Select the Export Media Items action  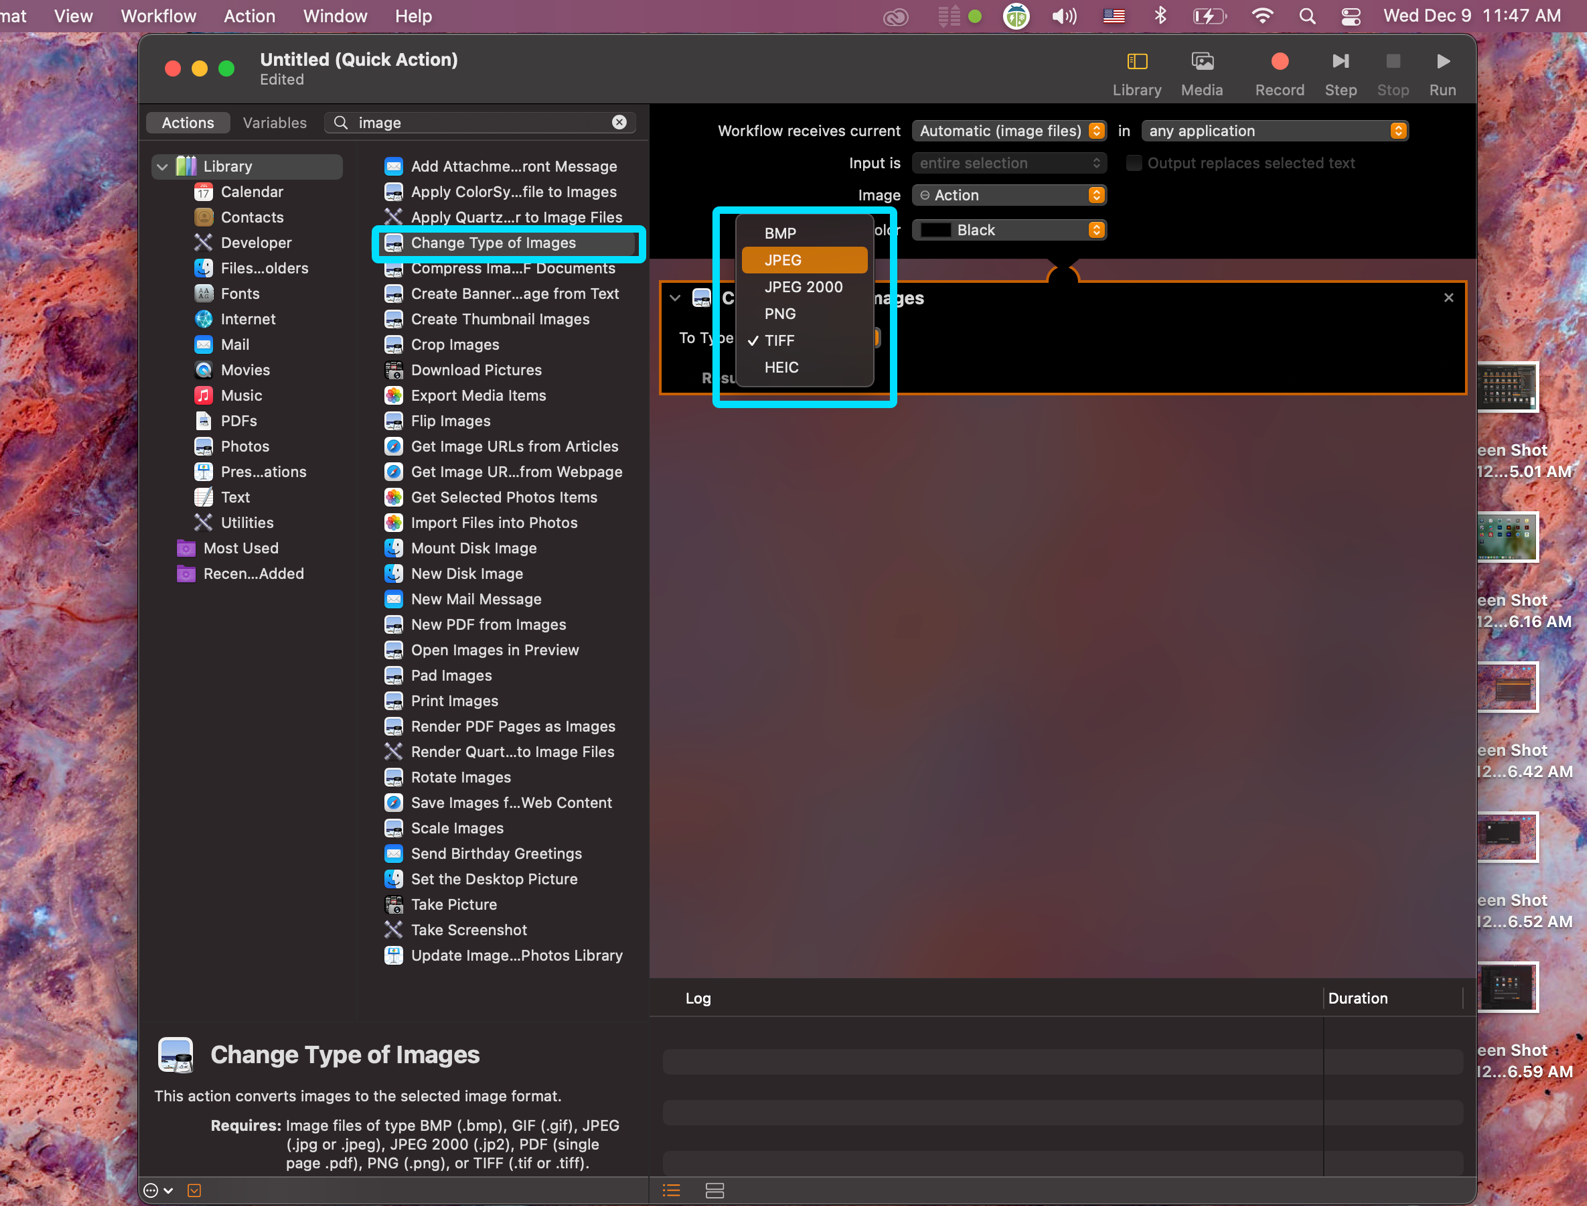pos(478,395)
